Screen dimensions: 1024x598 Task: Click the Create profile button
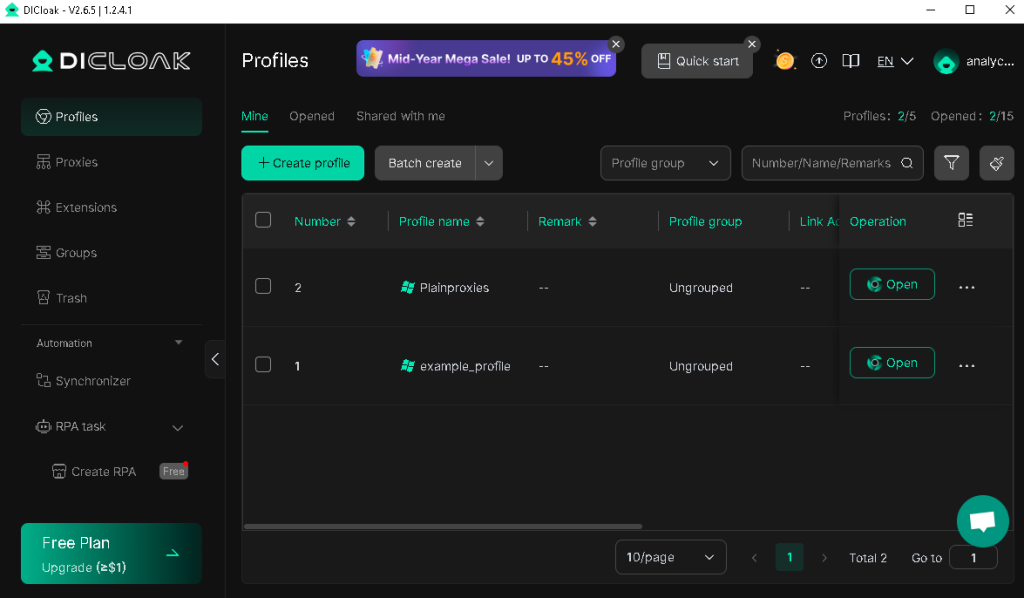click(302, 163)
